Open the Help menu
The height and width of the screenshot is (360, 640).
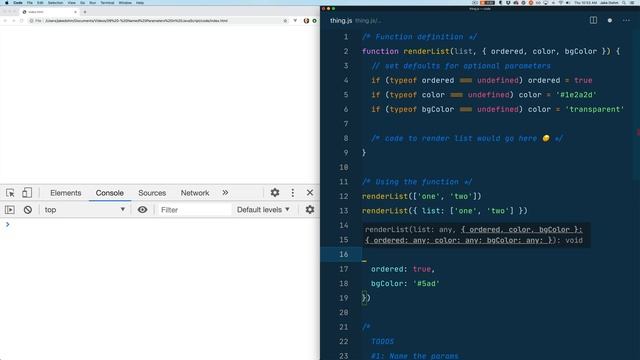140,3
